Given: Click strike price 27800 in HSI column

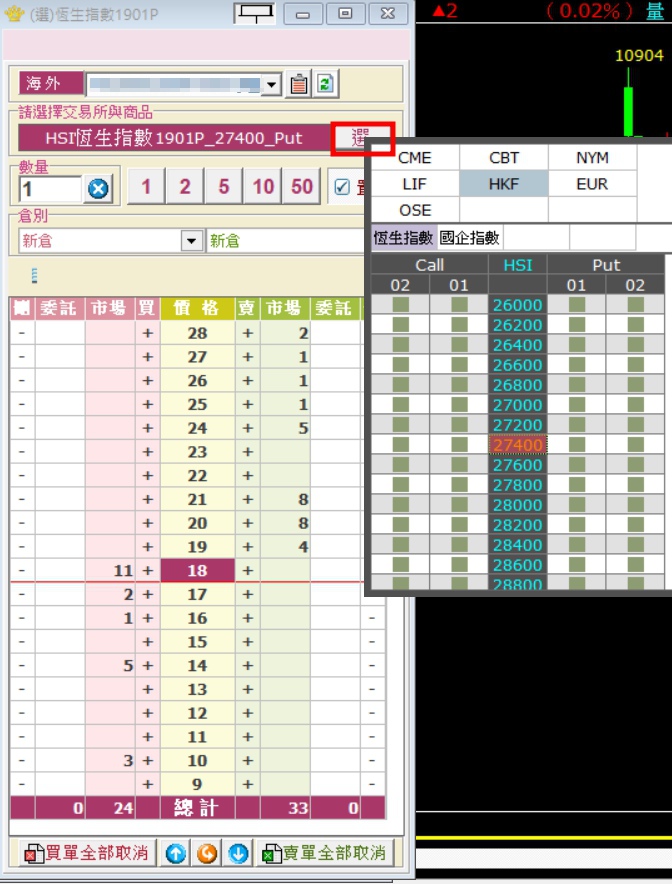Looking at the screenshot, I should tap(518, 485).
